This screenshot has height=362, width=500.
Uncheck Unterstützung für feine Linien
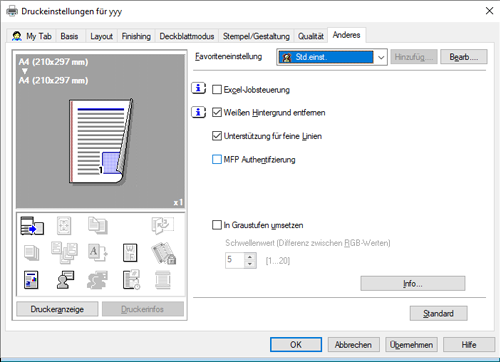(x=217, y=136)
